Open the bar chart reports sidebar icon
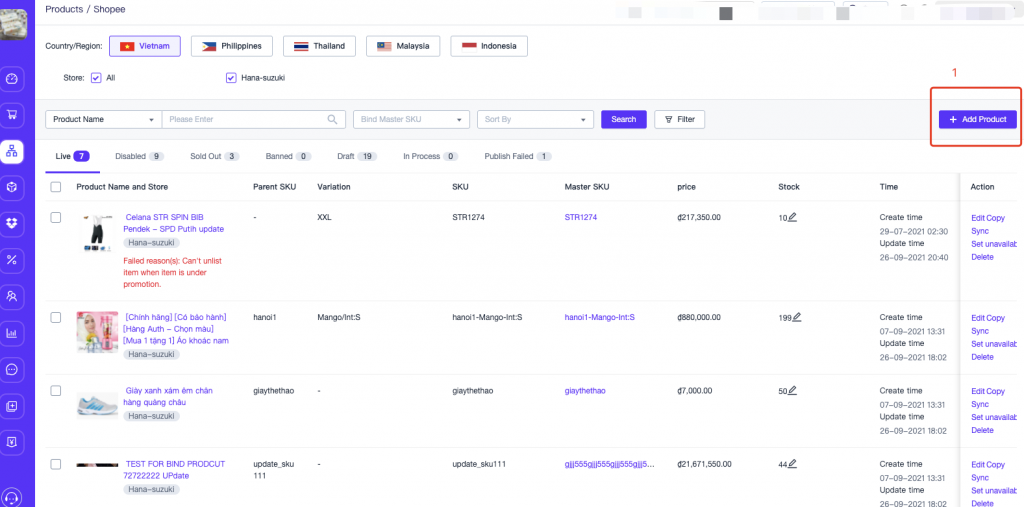The image size is (1024, 507). [x=13, y=333]
